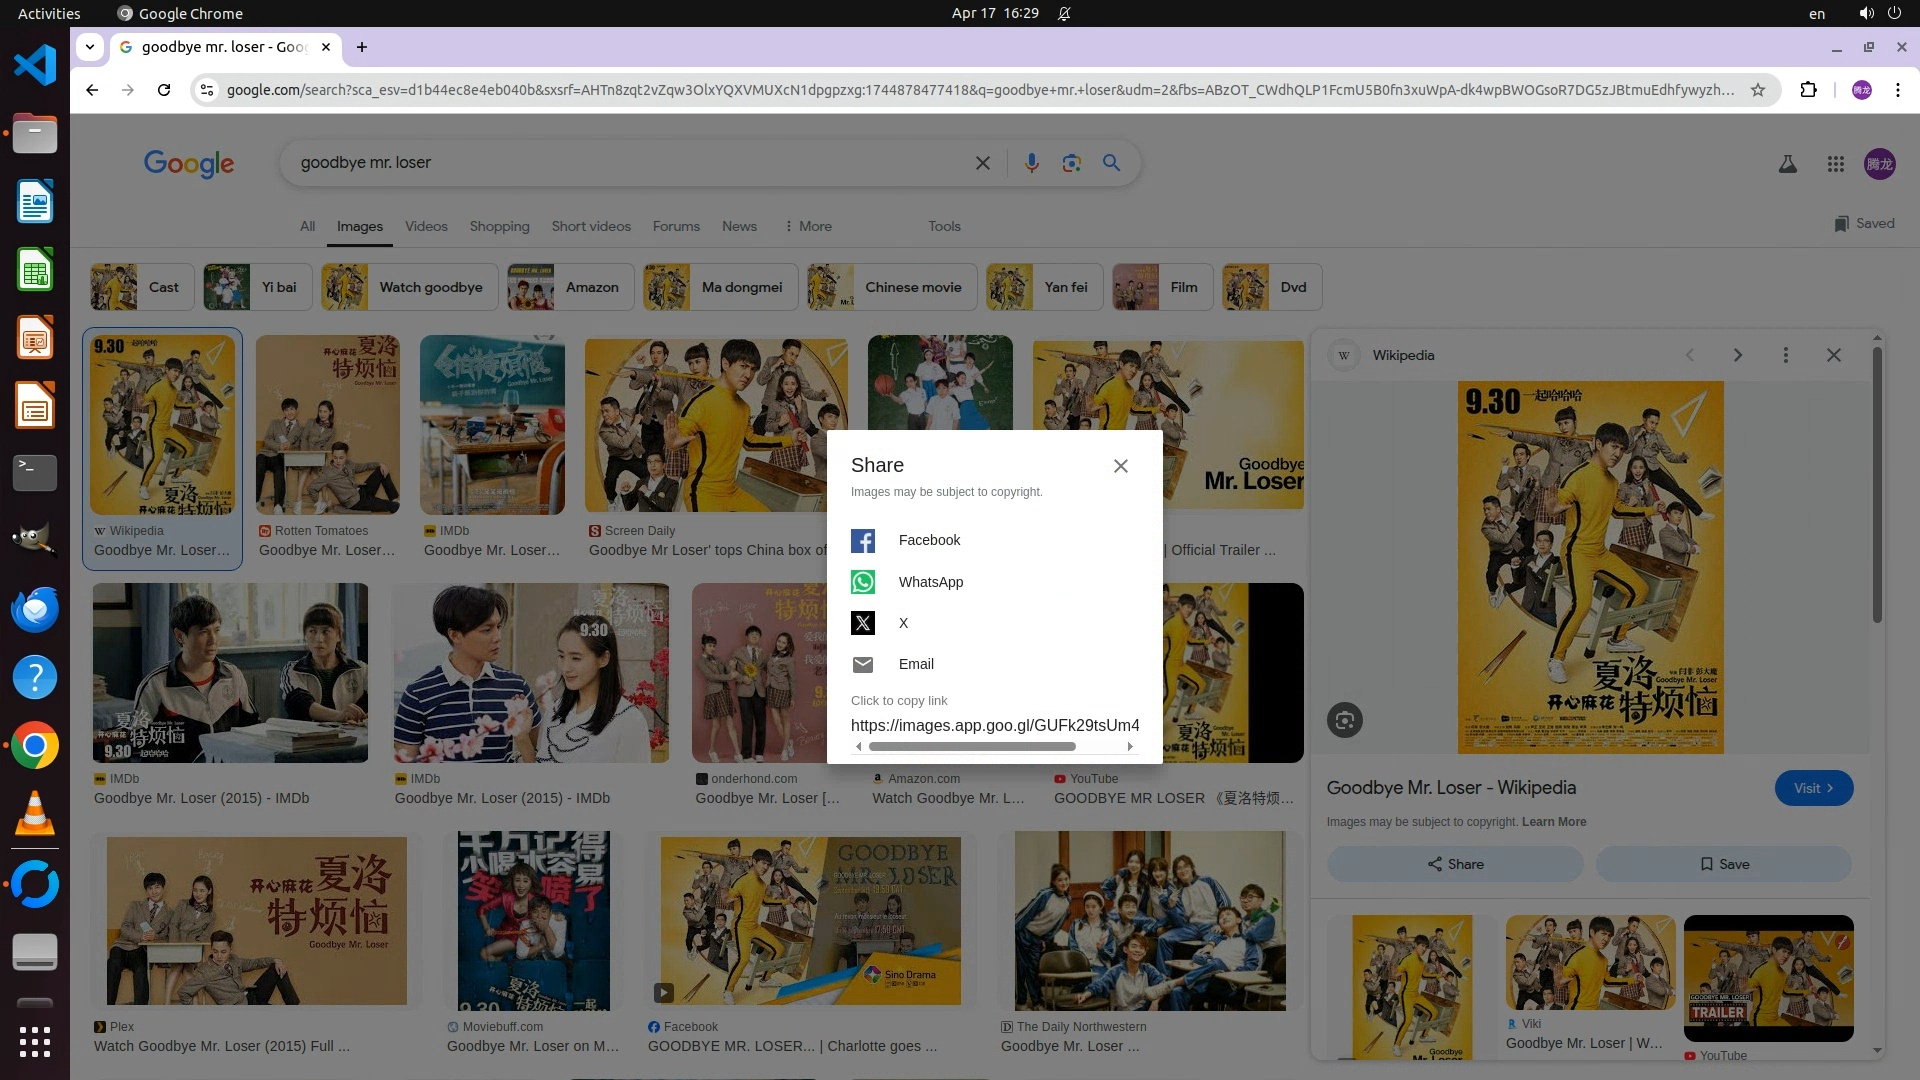This screenshot has height=1080, width=1920.
Task: Share image via Email envelope icon
Action: click(x=862, y=664)
